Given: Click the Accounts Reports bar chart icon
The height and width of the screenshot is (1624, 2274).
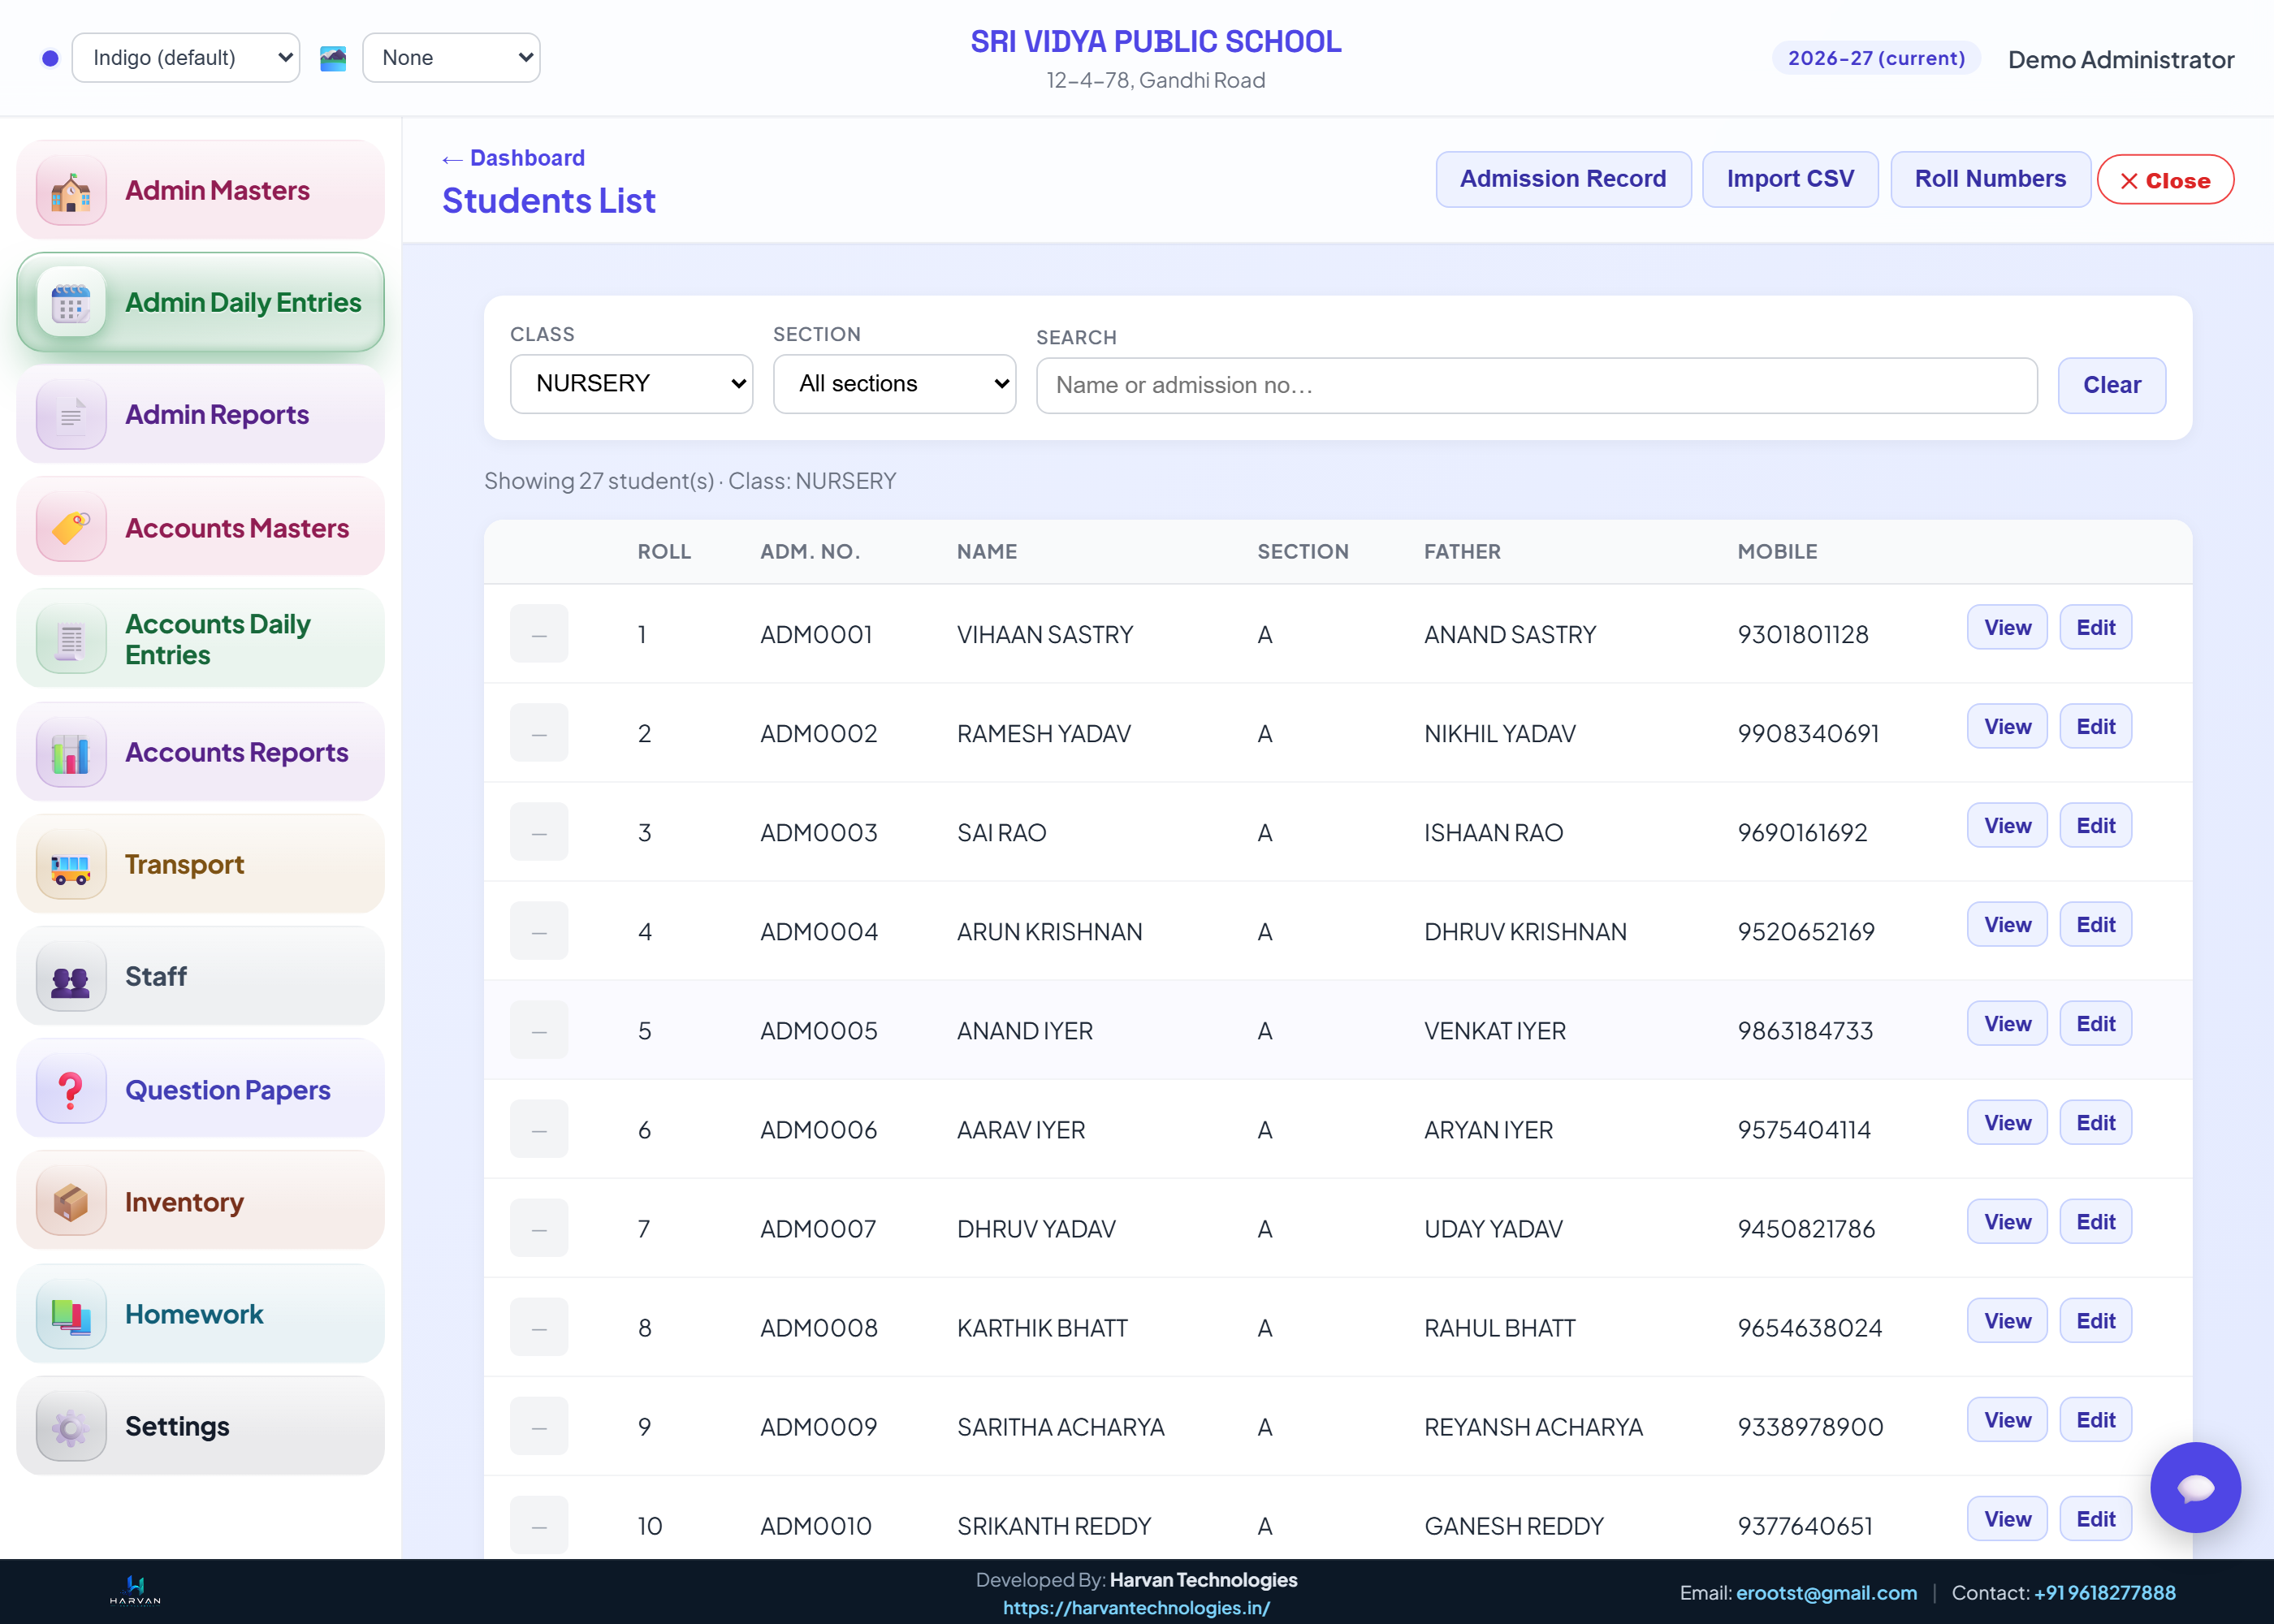Looking at the screenshot, I should (x=71, y=752).
